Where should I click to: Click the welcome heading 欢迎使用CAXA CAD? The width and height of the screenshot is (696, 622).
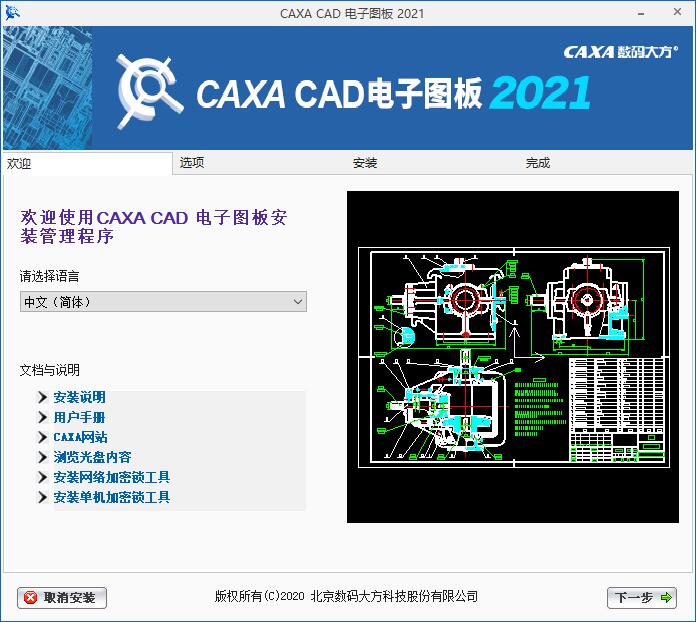(x=154, y=227)
